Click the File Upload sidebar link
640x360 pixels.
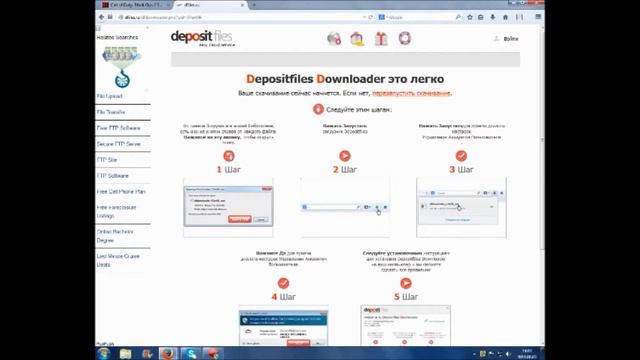point(109,96)
